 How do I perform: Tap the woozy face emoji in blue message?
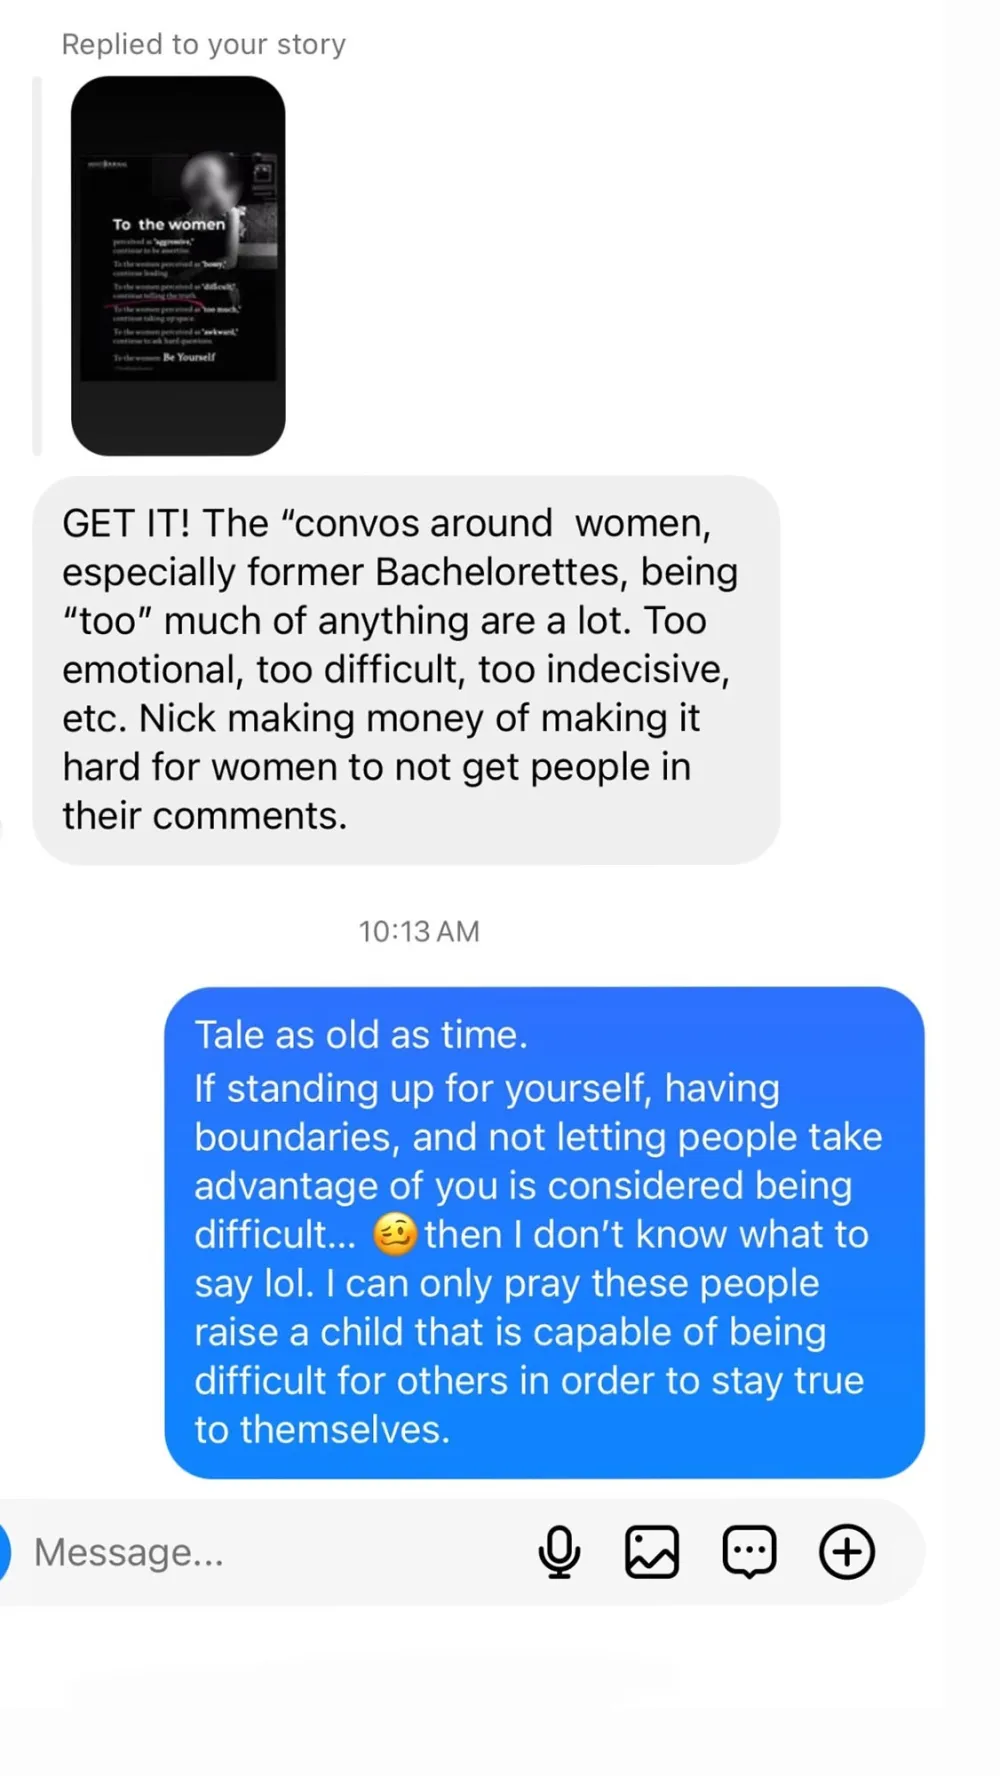[x=395, y=1234]
